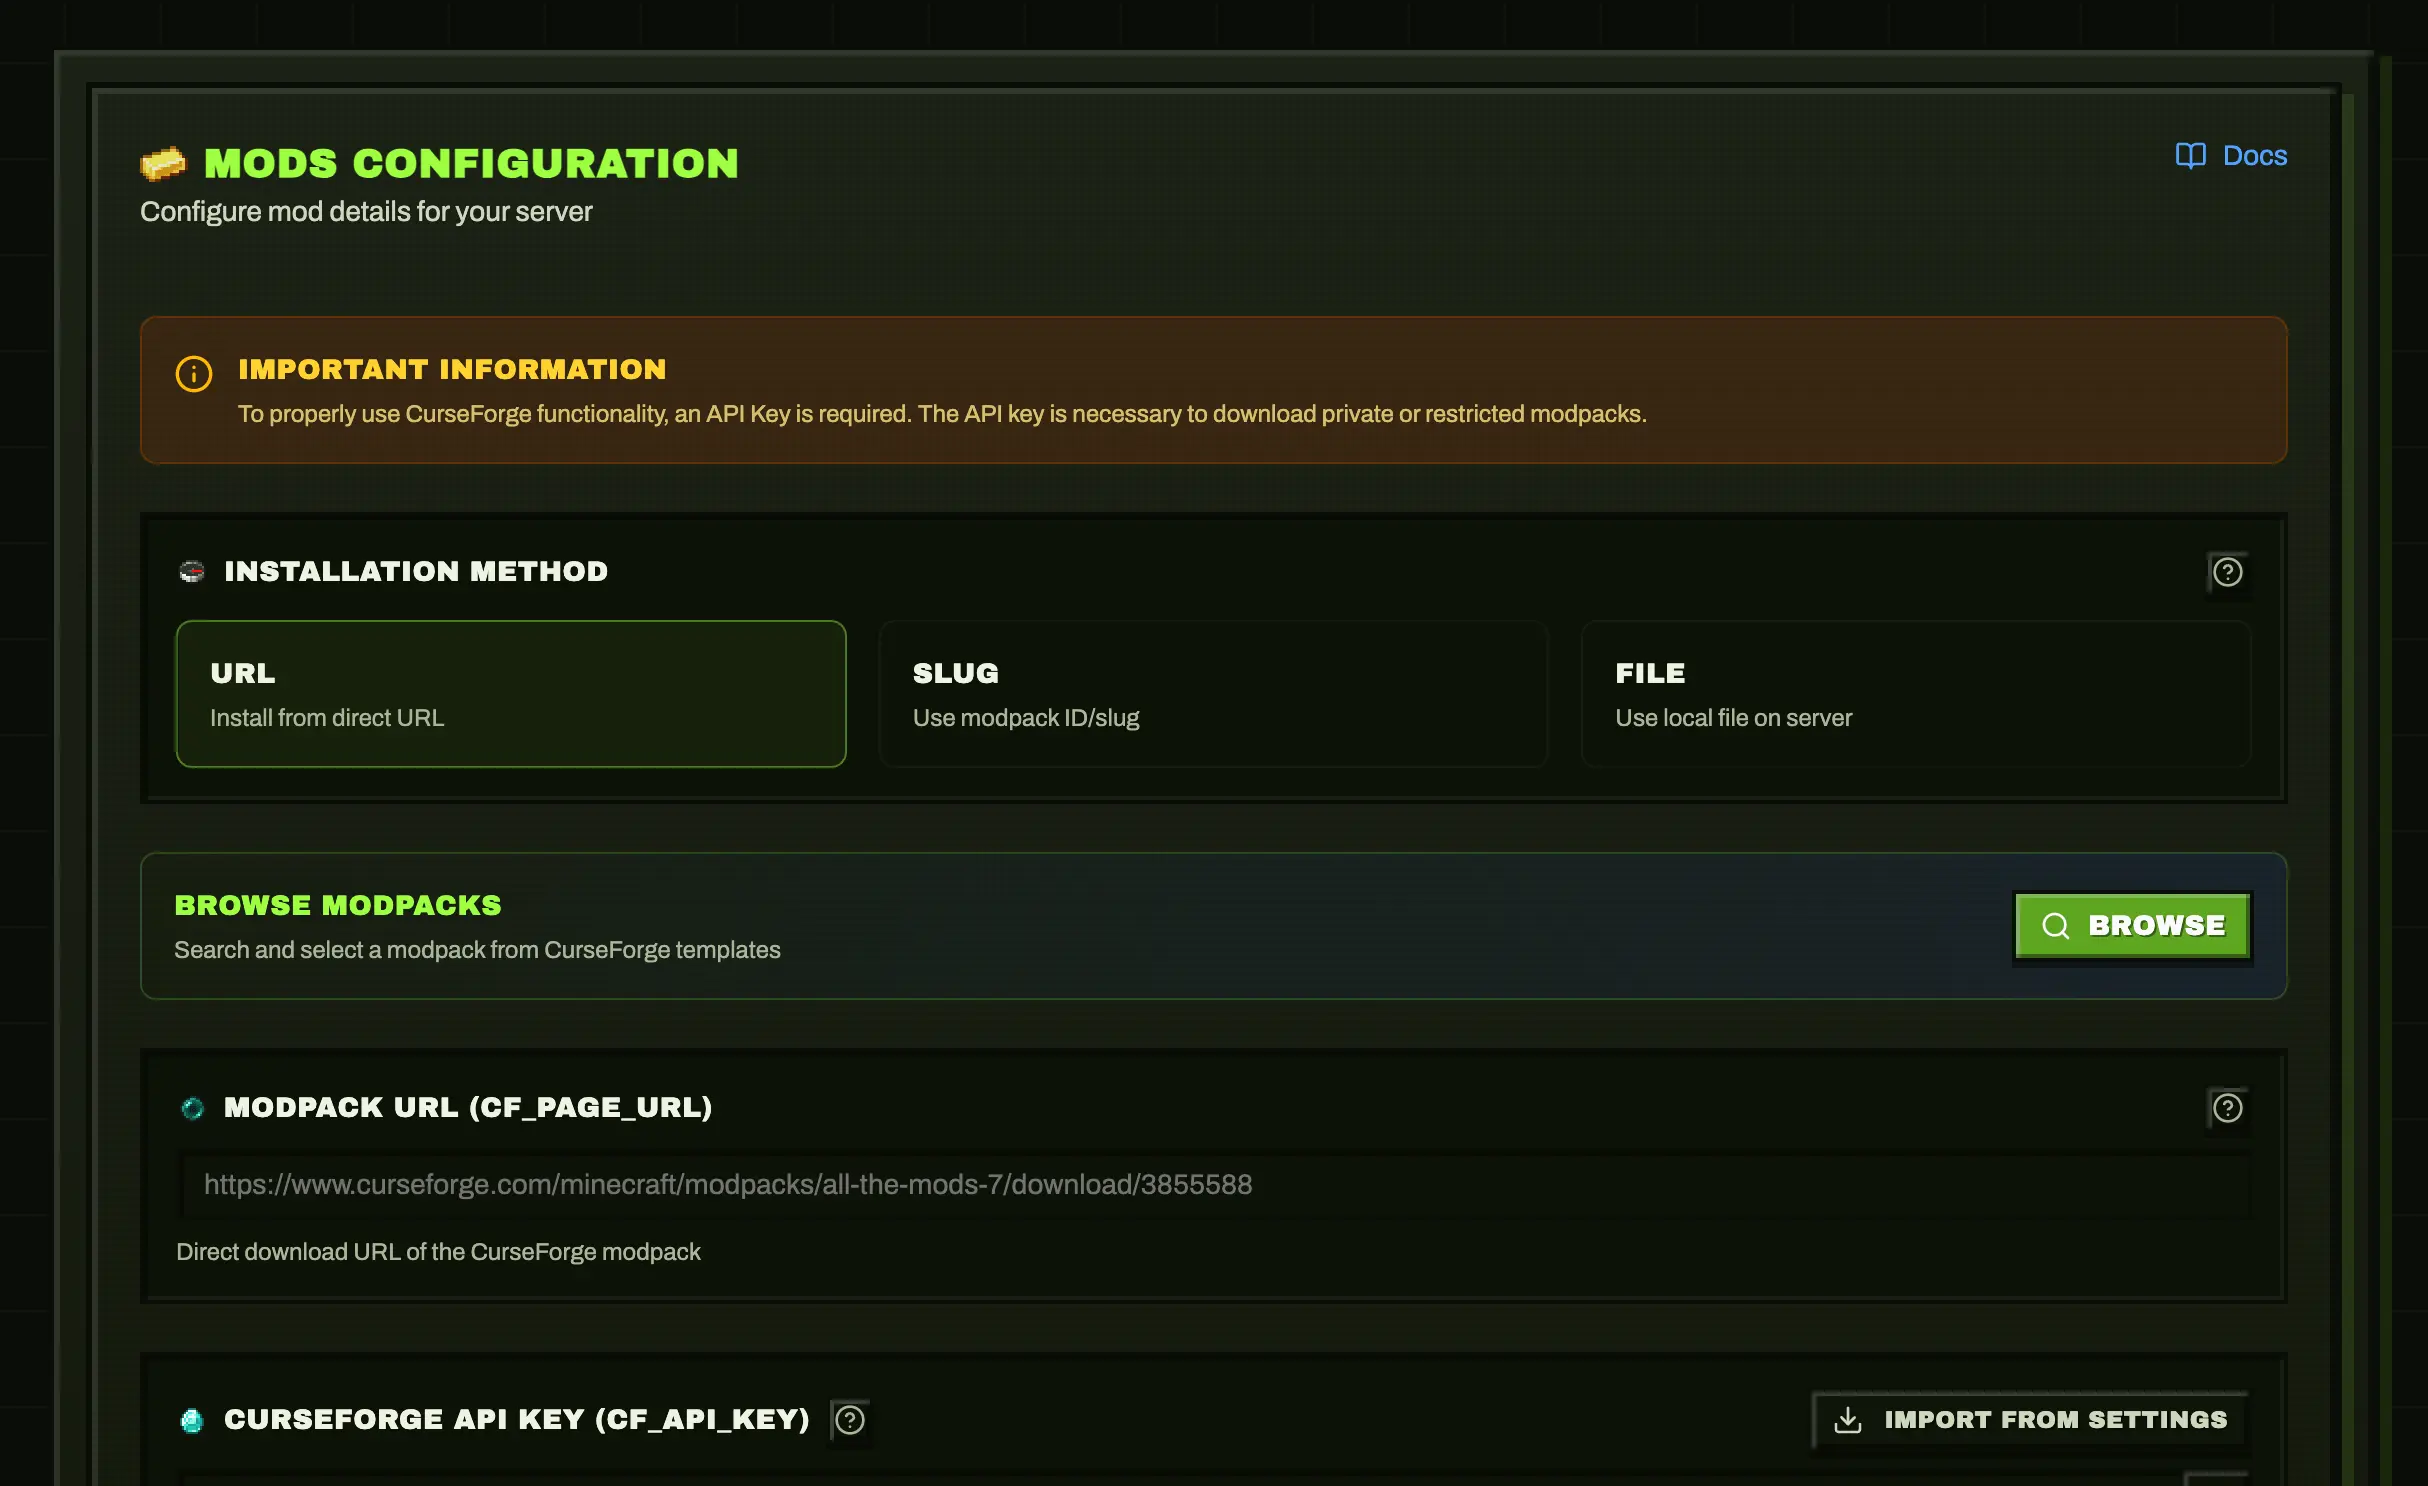This screenshot has width=2428, height=1486.
Task: Open help for Modpack URL field
Action: pos(2227,1108)
